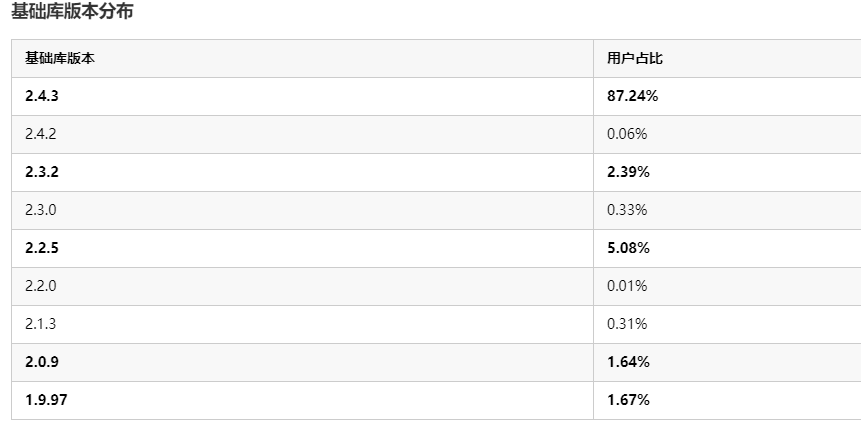Select version 2.1.3 cell

click(x=43, y=324)
